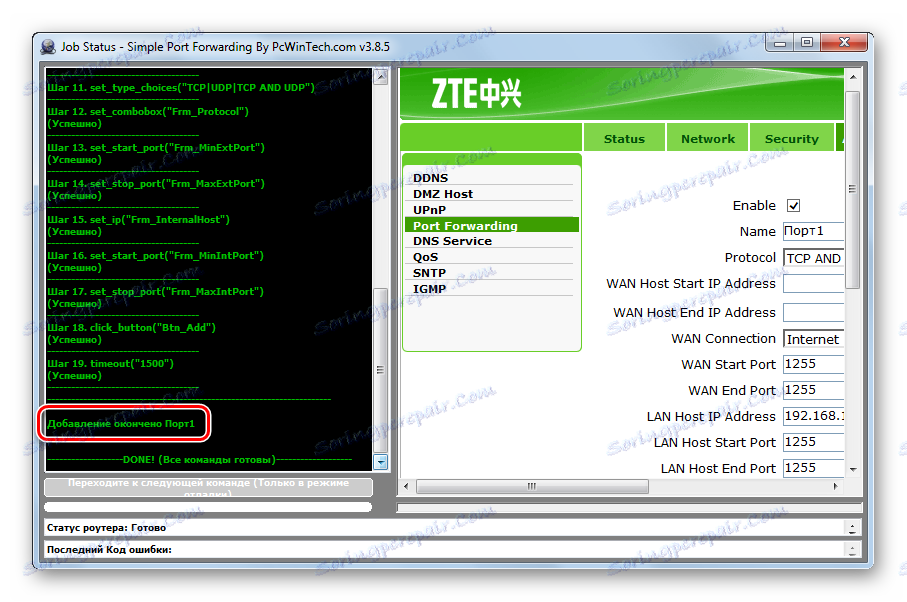Click the router page scroll down arrow
The width and height of the screenshot is (907, 602).
tap(853, 470)
